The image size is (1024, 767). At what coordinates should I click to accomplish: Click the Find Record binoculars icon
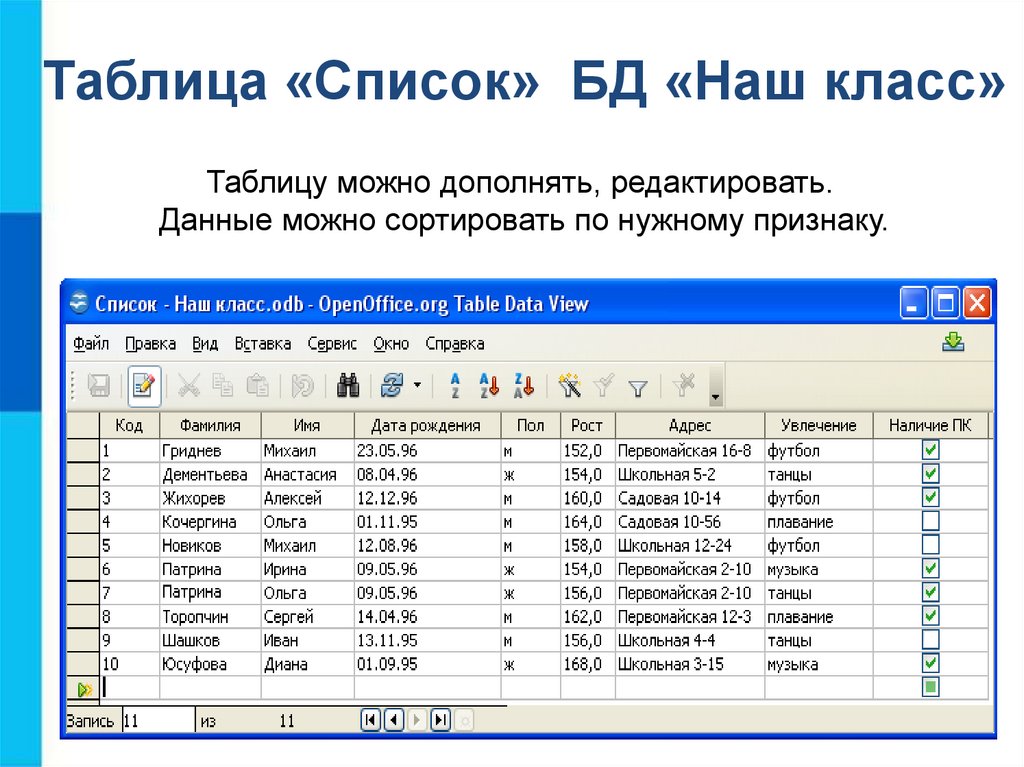(348, 386)
